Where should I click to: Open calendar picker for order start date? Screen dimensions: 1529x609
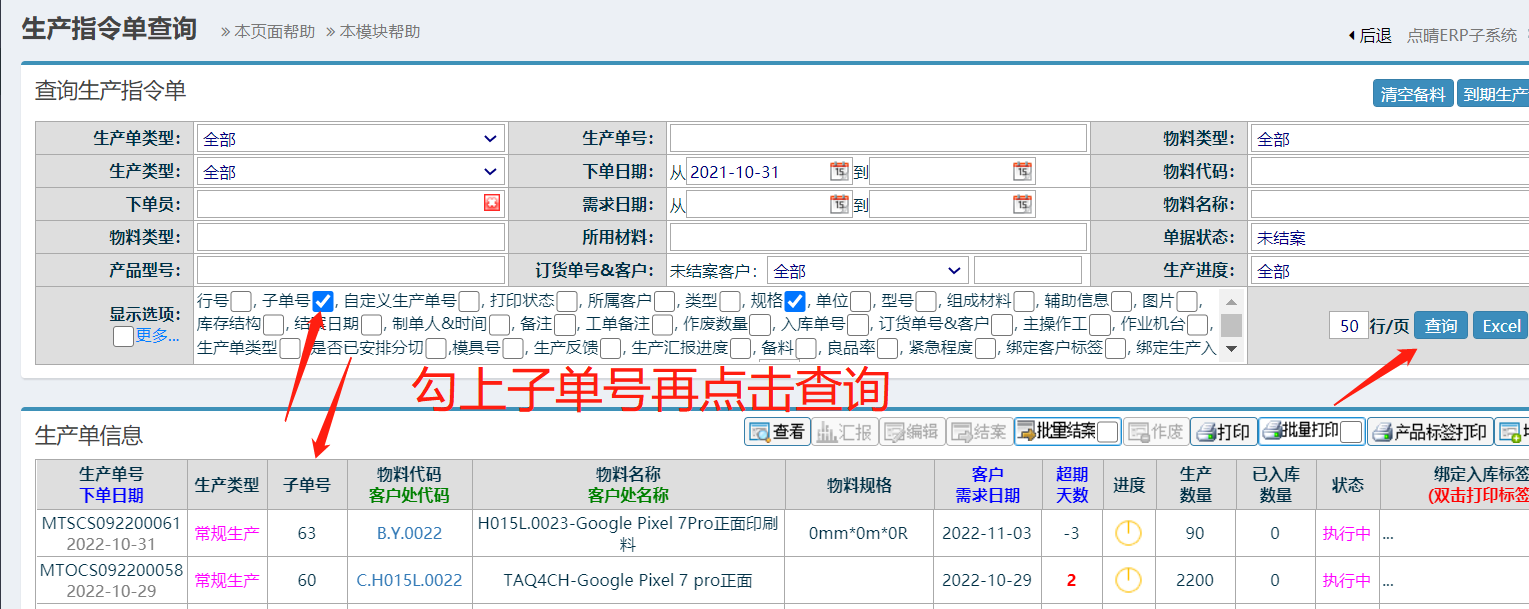(839, 171)
